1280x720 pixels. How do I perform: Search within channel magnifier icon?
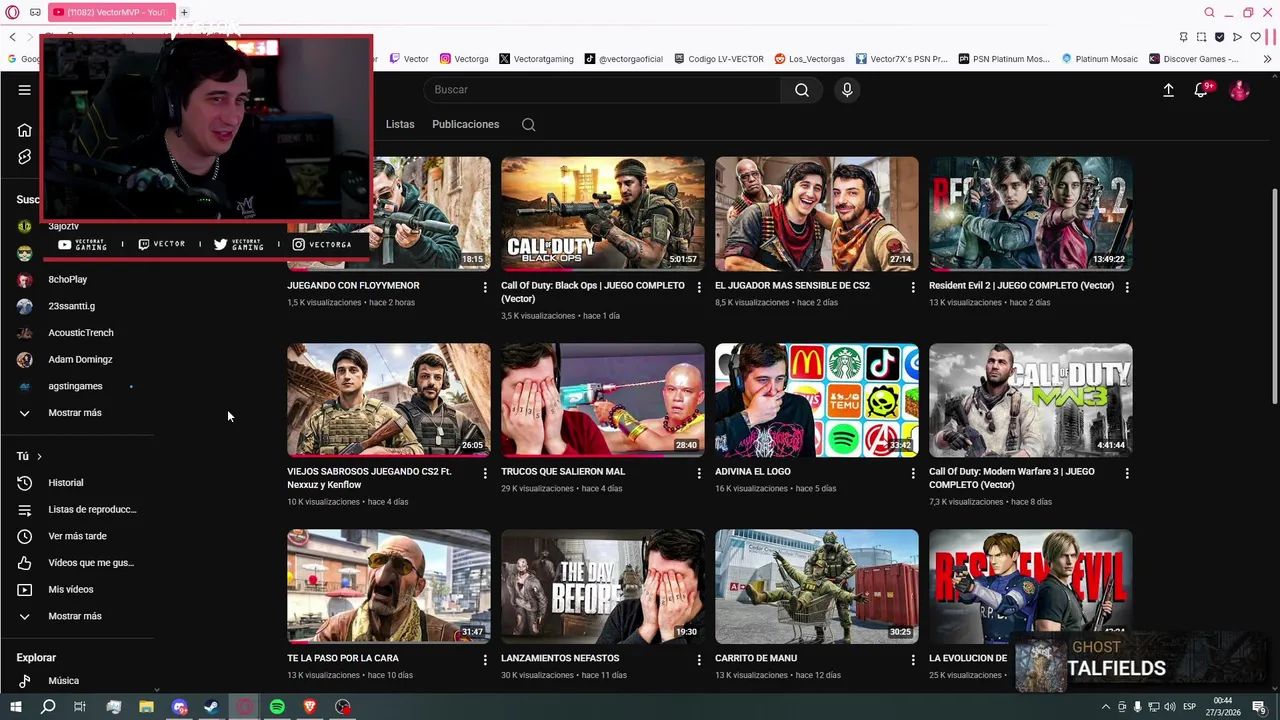tap(528, 125)
